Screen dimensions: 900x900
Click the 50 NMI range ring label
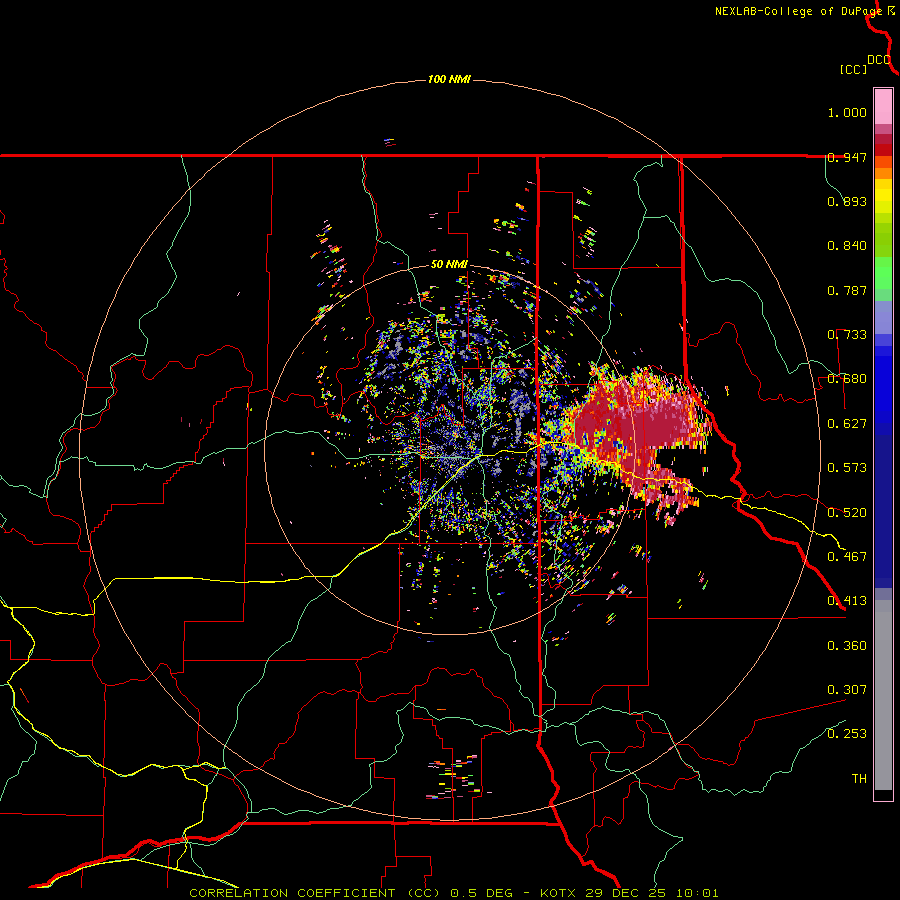(449, 265)
